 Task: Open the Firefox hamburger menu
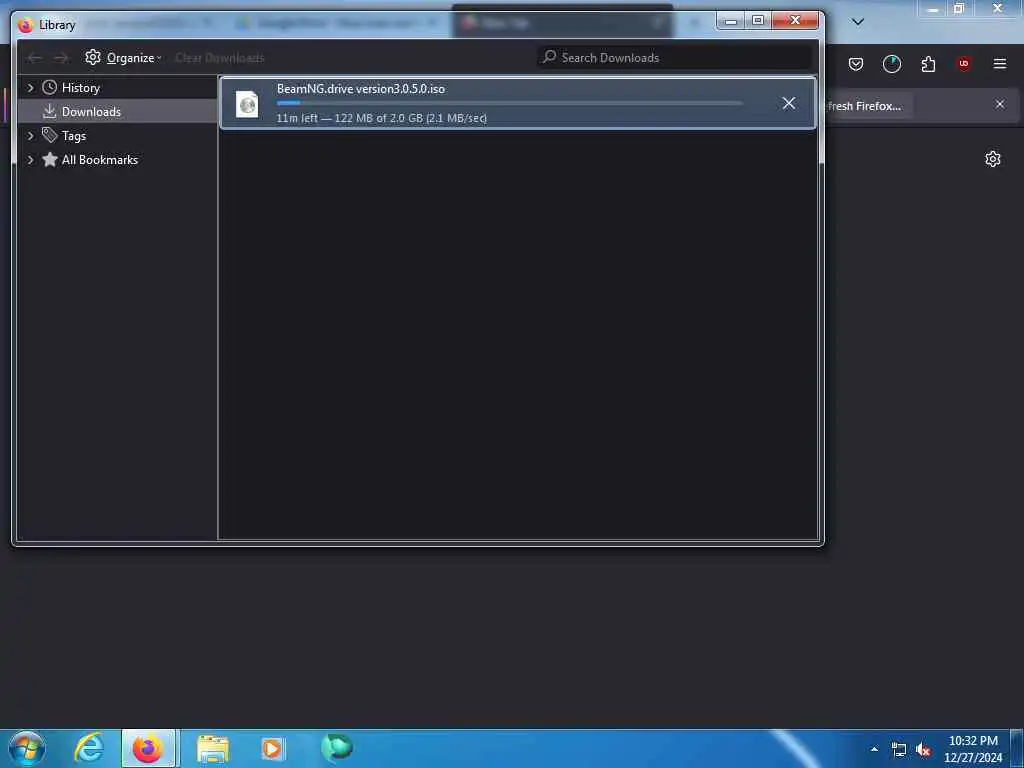click(x=1000, y=64)
